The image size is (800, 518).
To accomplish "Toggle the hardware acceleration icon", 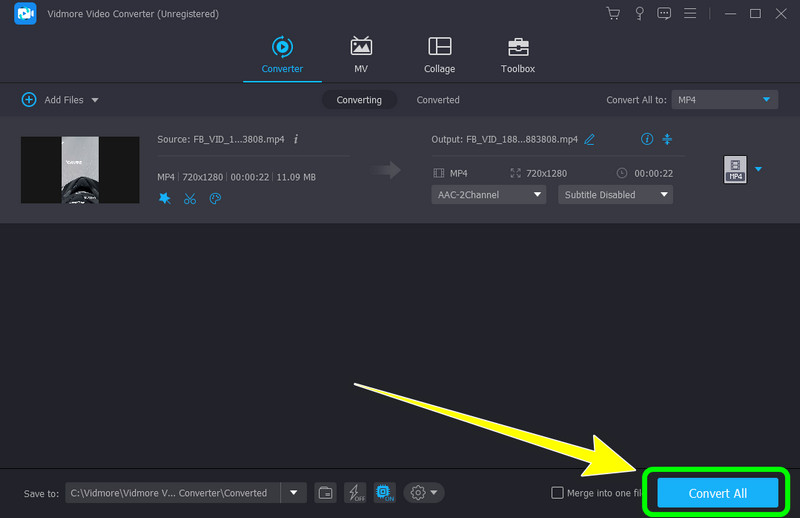I will [384, 492].
